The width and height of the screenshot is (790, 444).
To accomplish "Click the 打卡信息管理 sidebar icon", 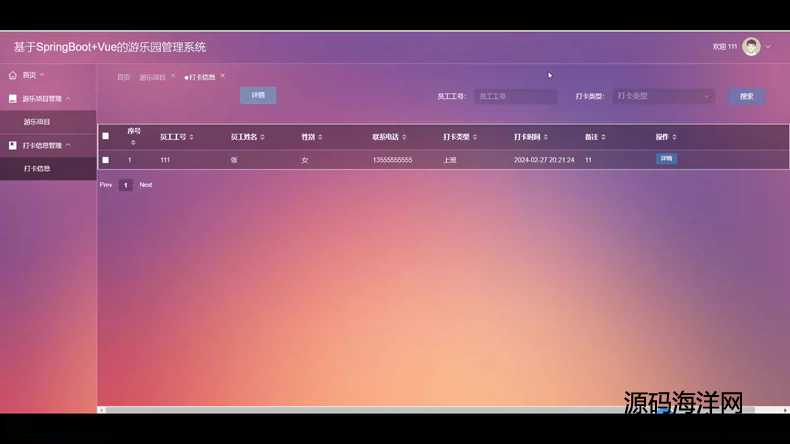I will pos(12,145).
